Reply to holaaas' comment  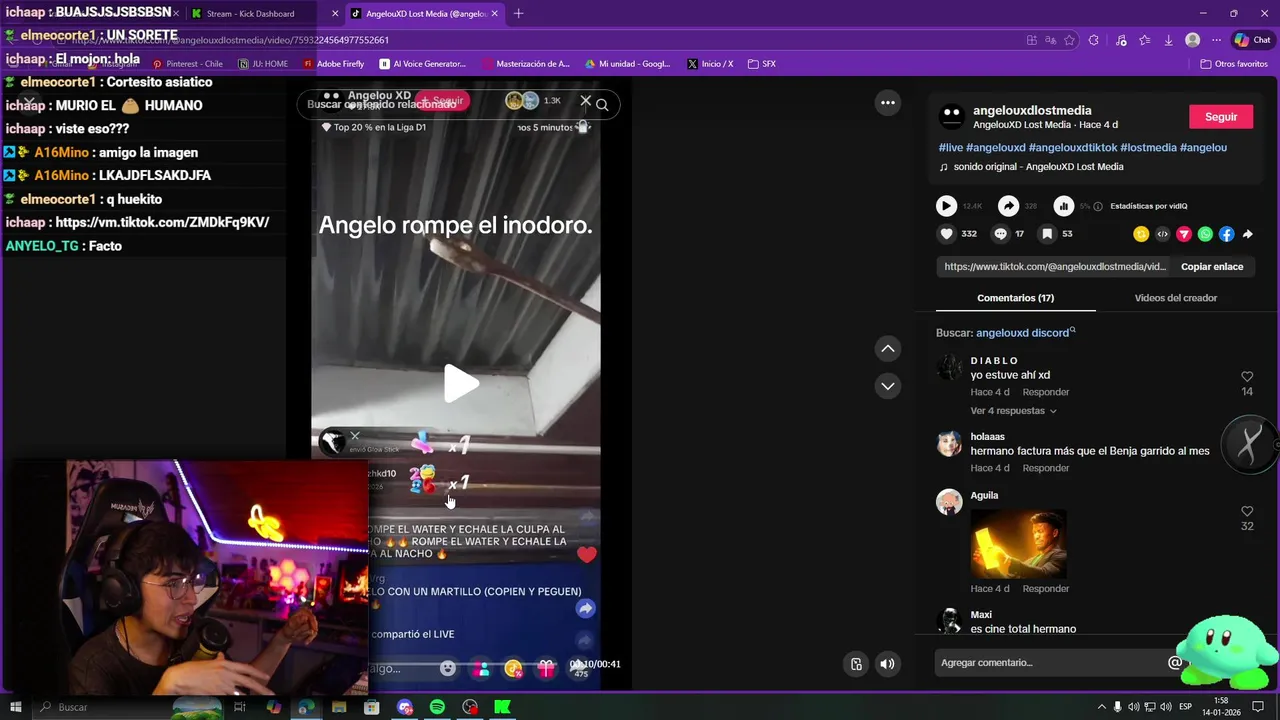(x=1046, y=468)
